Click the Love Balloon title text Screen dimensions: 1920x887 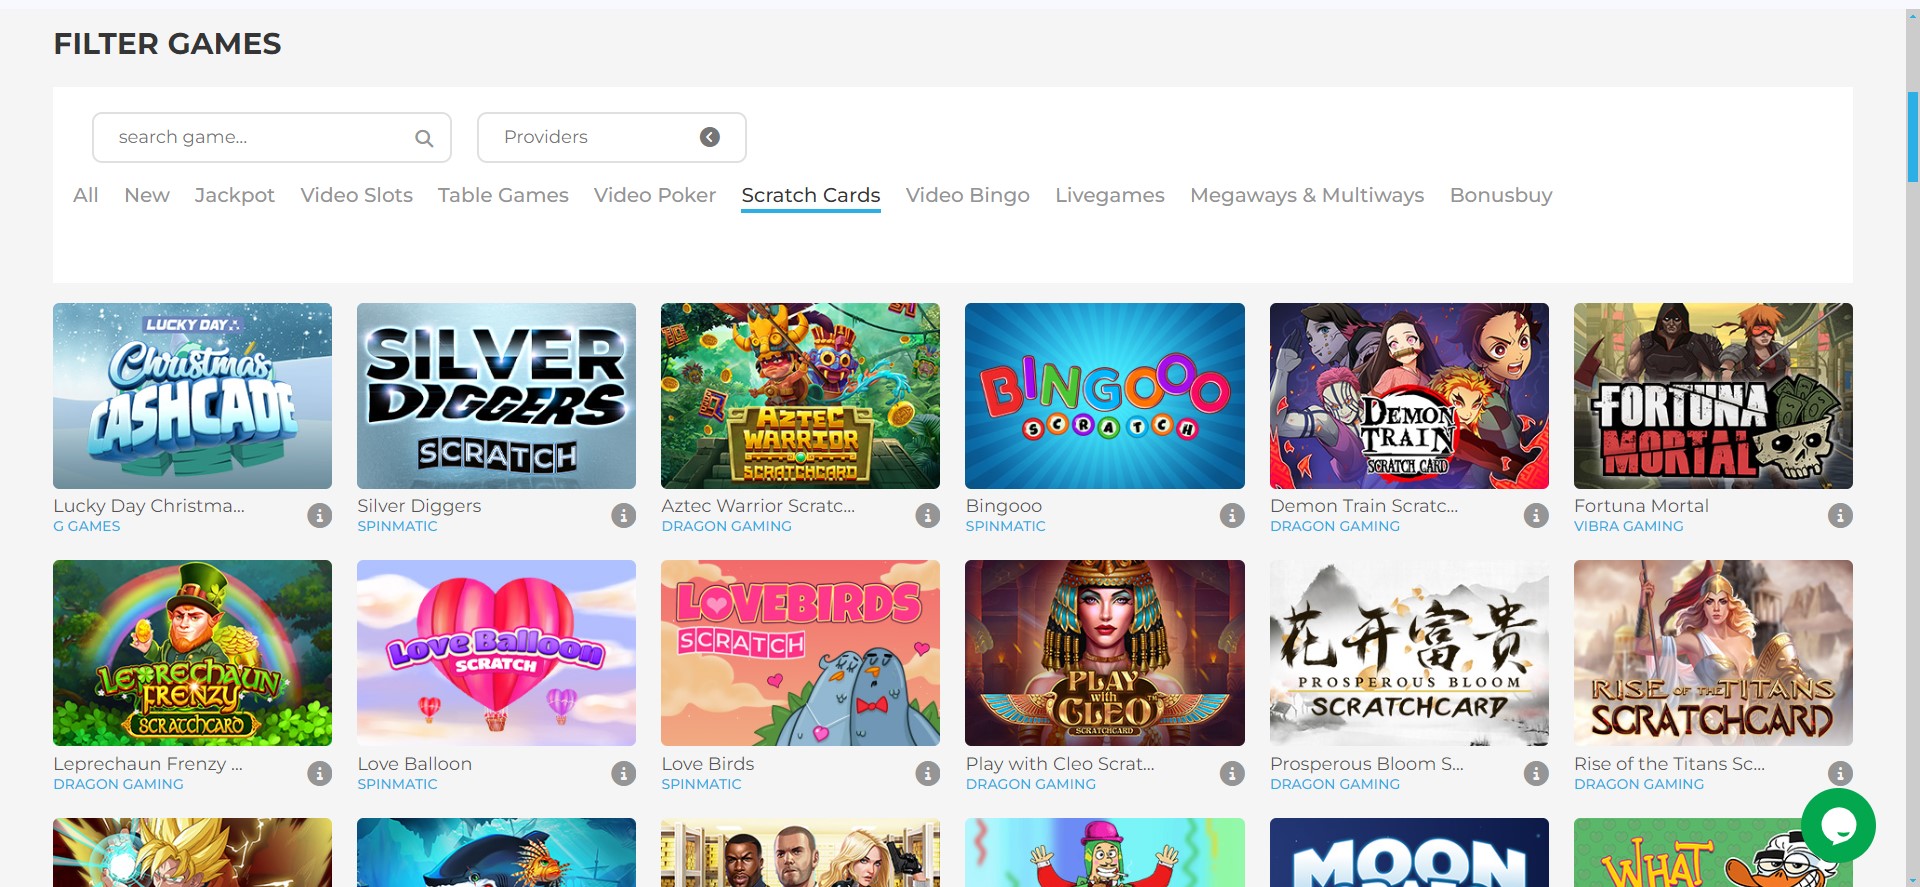click(414, 764)
